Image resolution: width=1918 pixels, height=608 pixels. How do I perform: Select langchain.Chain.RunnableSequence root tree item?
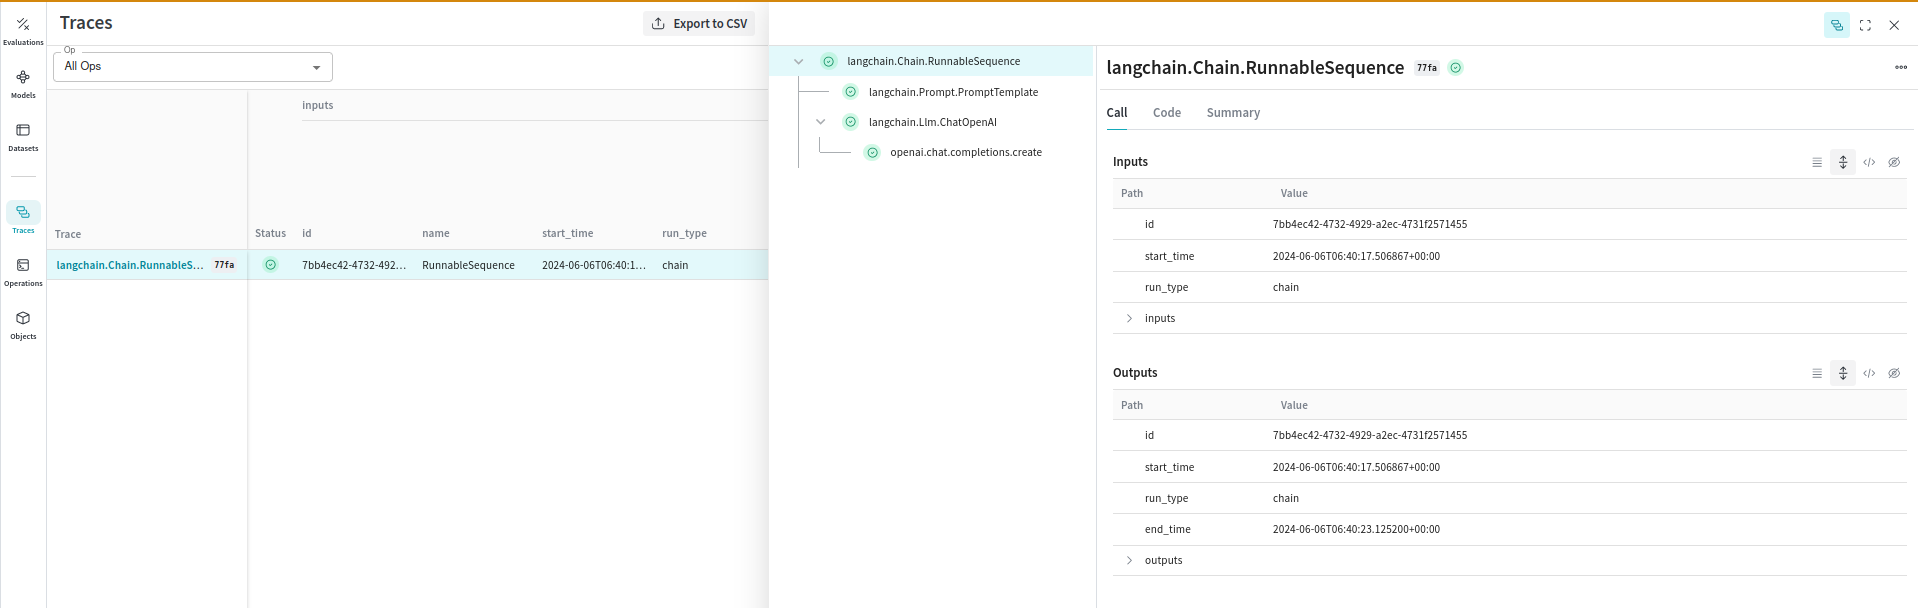933,61
